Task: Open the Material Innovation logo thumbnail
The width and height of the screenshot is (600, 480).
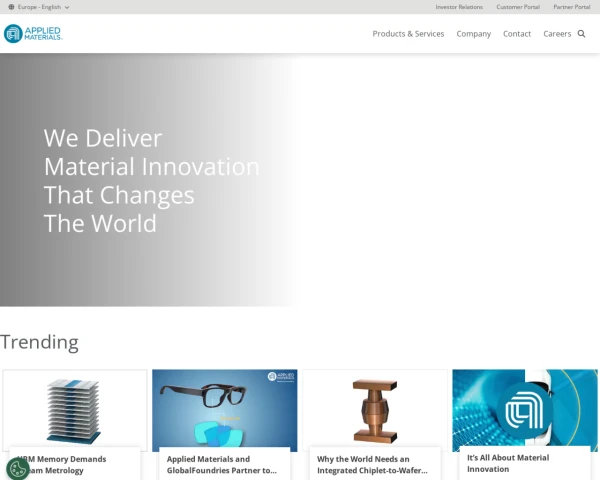Action: 525,410
